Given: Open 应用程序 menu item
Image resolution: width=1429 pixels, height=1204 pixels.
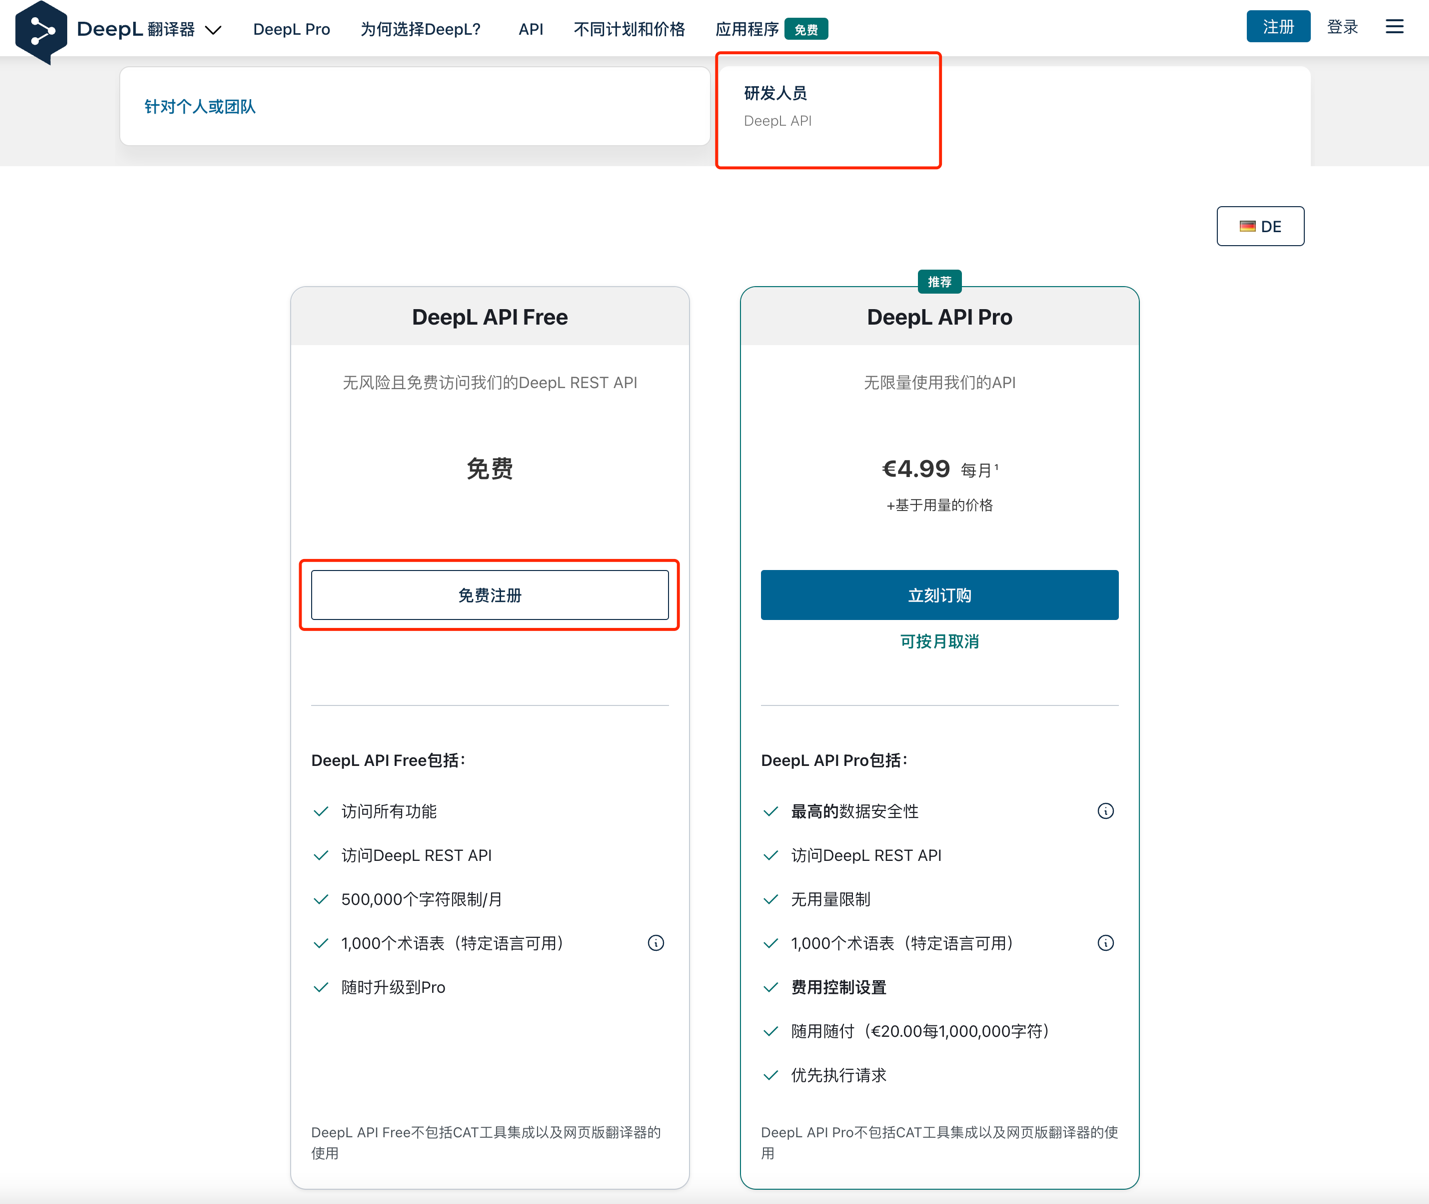Looking at the screenshot, I should coord(747,29).
